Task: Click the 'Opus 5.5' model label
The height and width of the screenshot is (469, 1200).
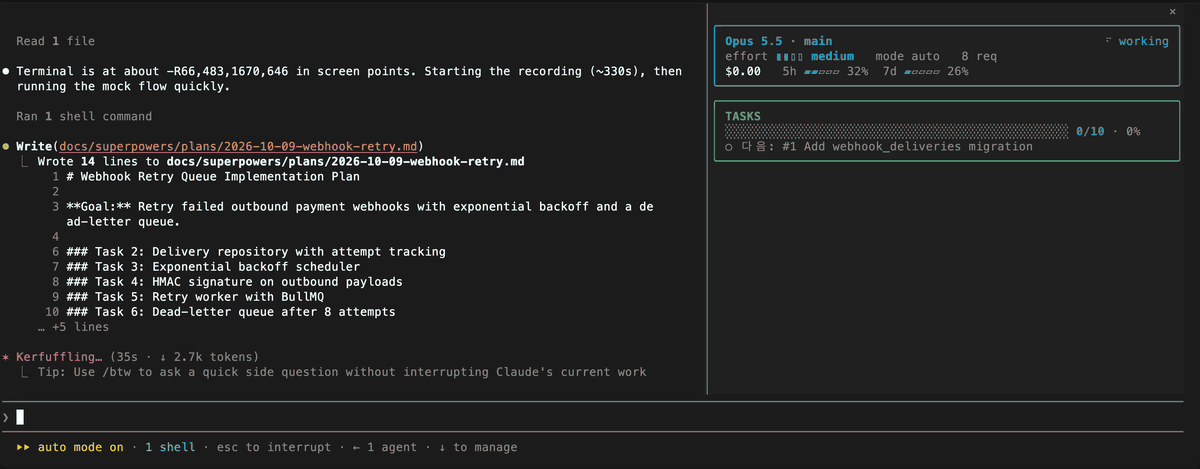Action: click(x=754, y=41)
